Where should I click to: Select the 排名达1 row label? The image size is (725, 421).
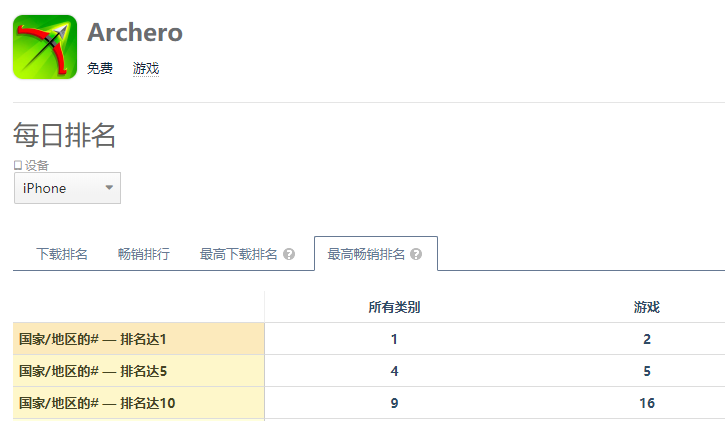(x=93, y=339)
